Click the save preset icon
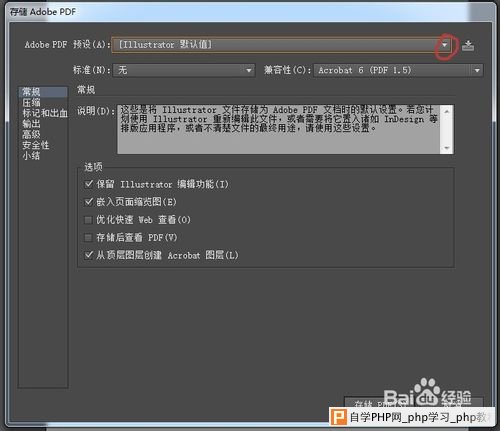This screenshot has width=500, height=431. click(x=468, y=45)
